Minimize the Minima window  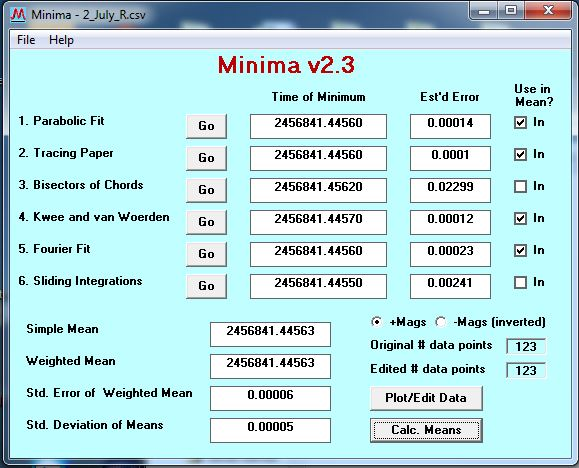coord(484,11)
